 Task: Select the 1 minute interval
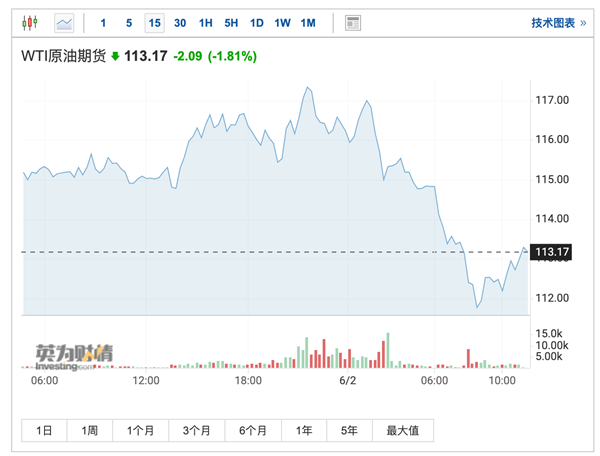coord(103,23)
